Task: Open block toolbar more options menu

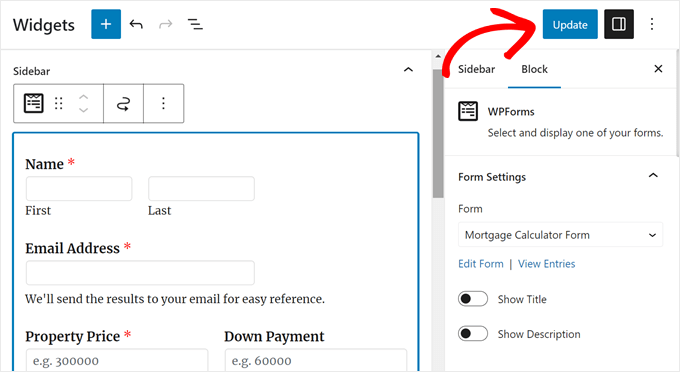Action: pyautogui.click(x=163, y=103)
